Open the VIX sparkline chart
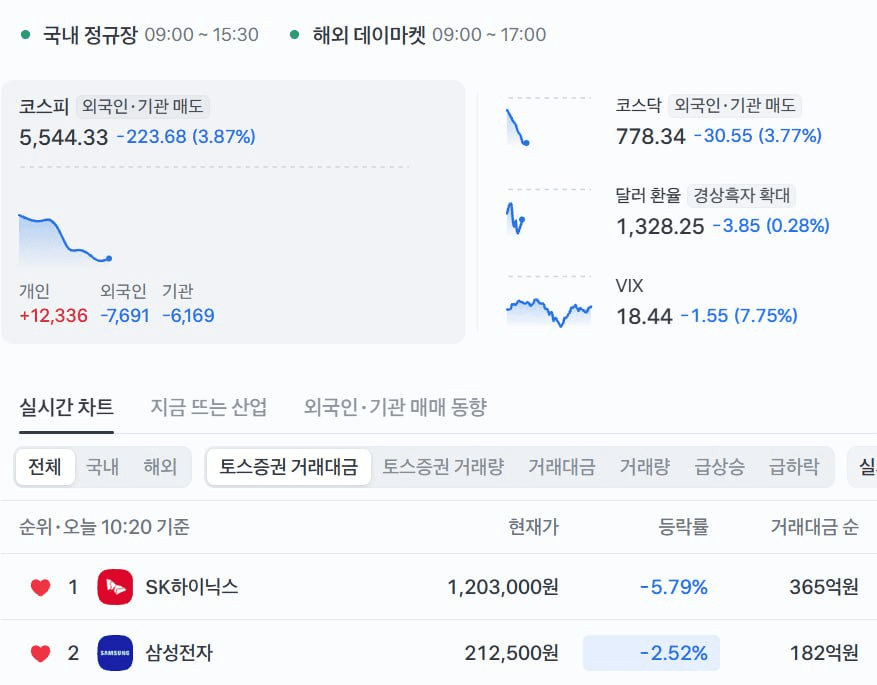This screenshot has width=877, height=685. [549, 302]
